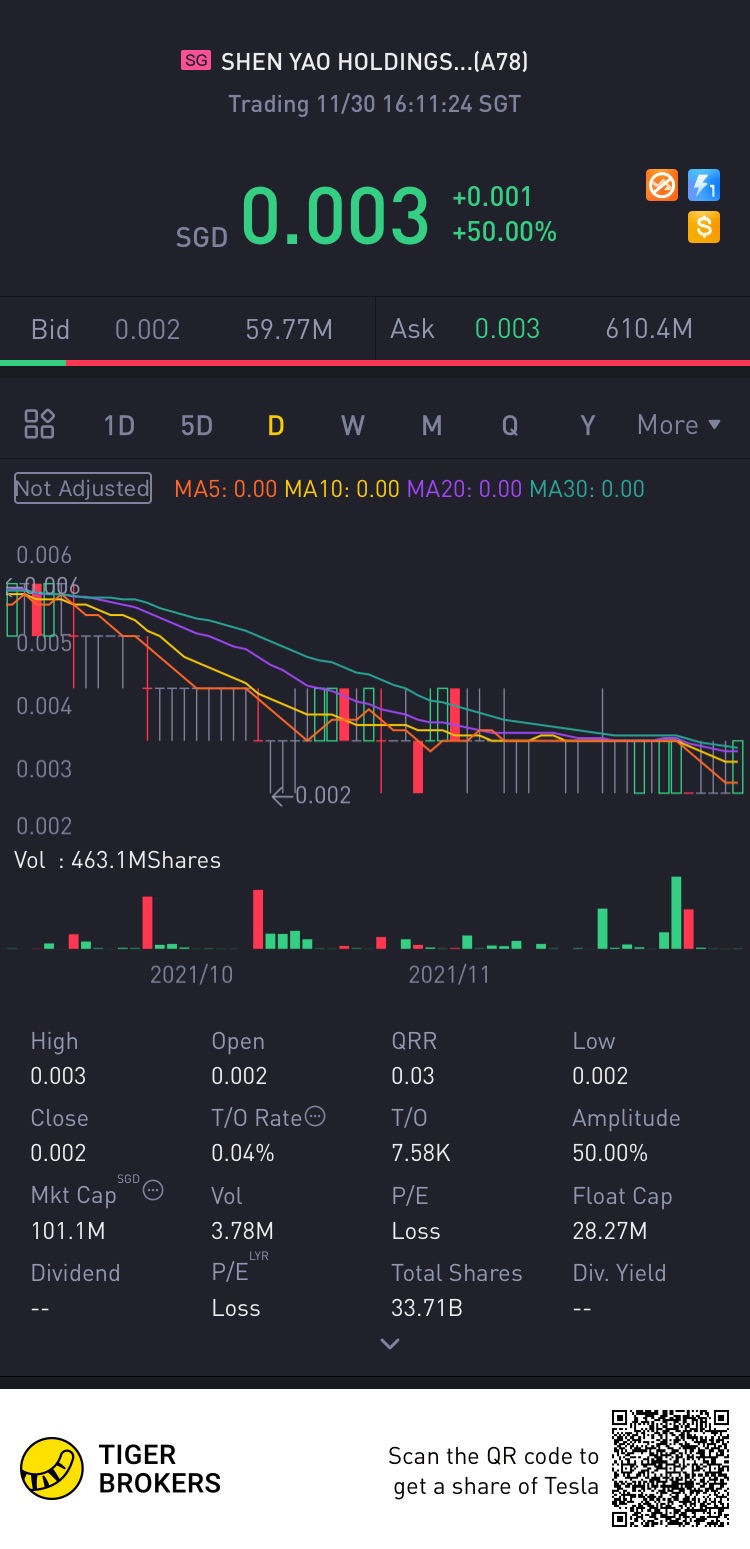Tap the Float Cap value 28.27M
Screen dimensions: 750x1549
tap(610, 1231)
